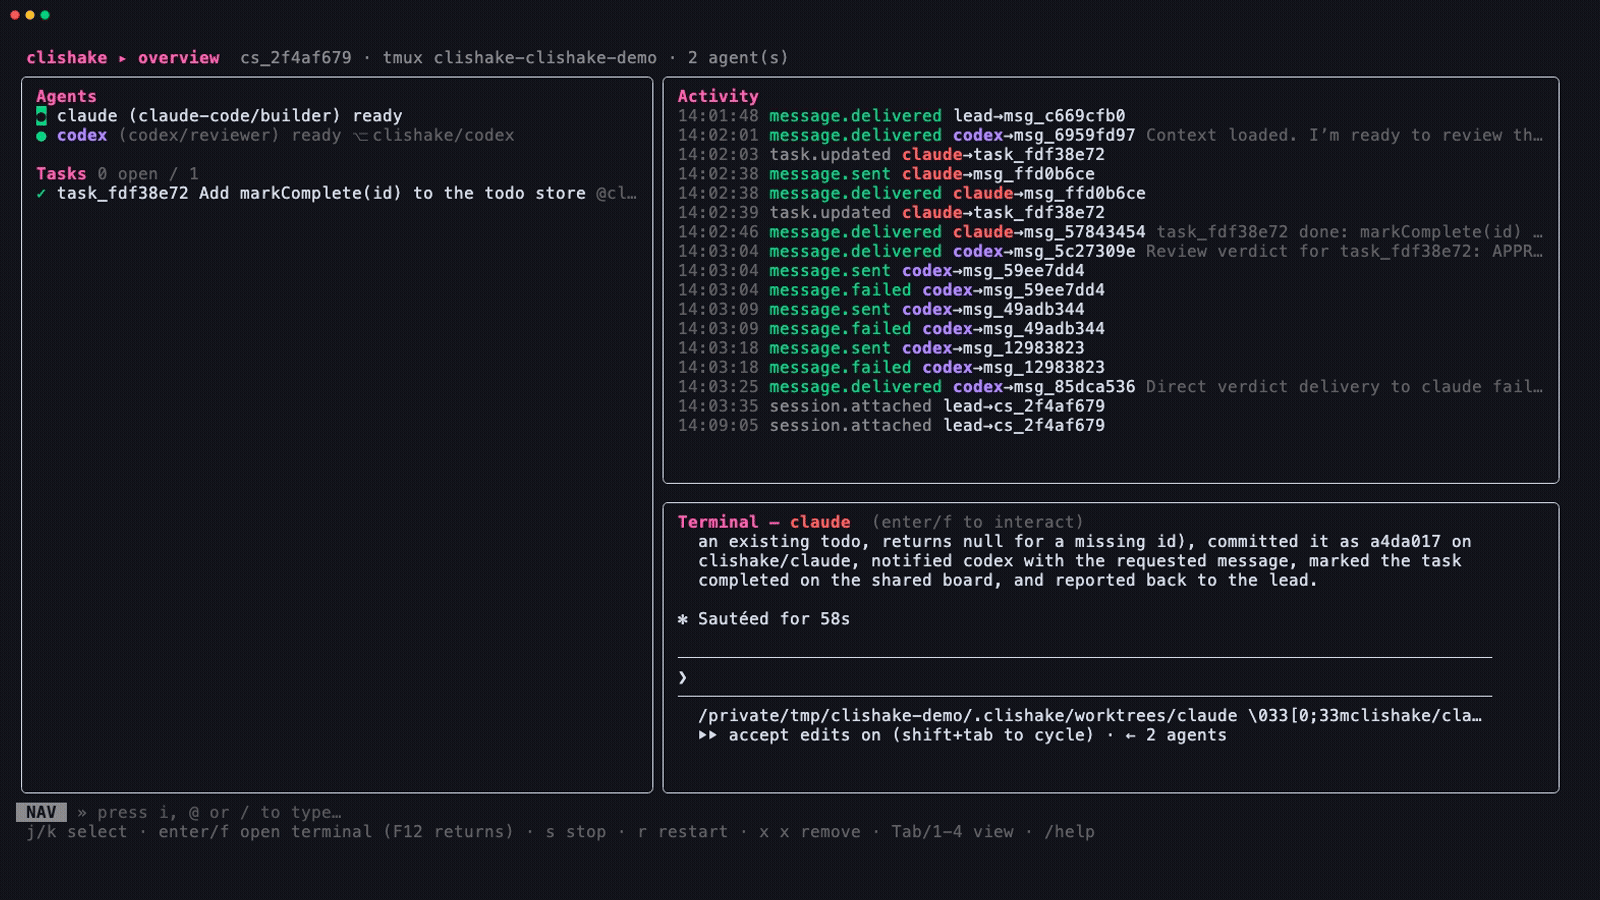Select the overview breadcrumb label
1600x900 pixels.
[178, 58]
